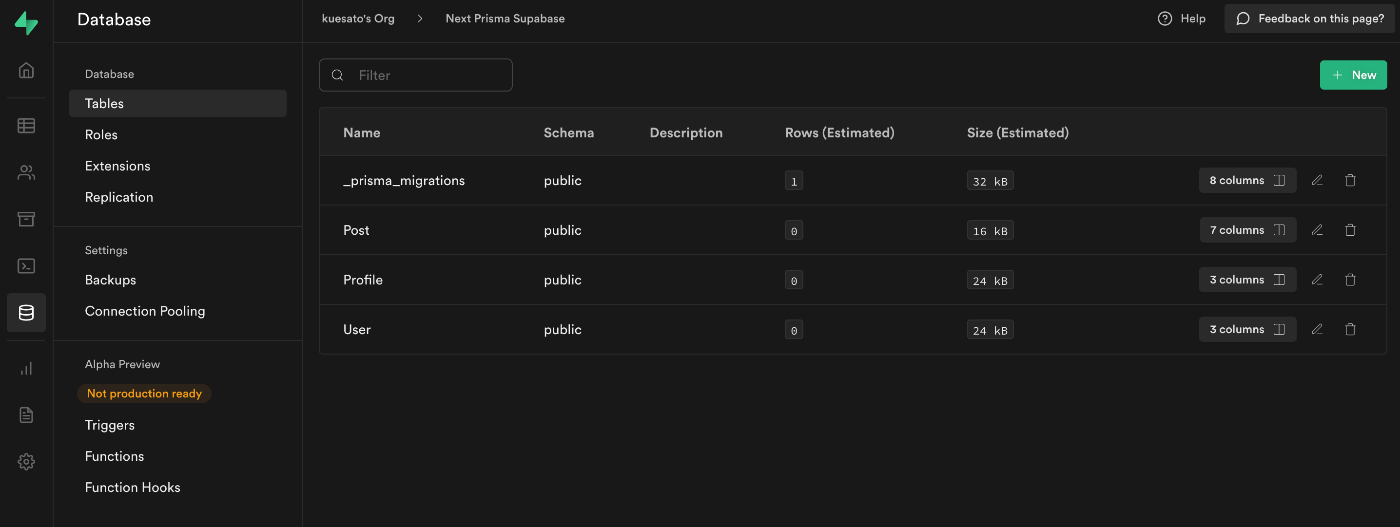Viewport: 1400px width, 527px height.
Task: Edit the Post table with the pencil icon
Action: (x=1317, y=230)
